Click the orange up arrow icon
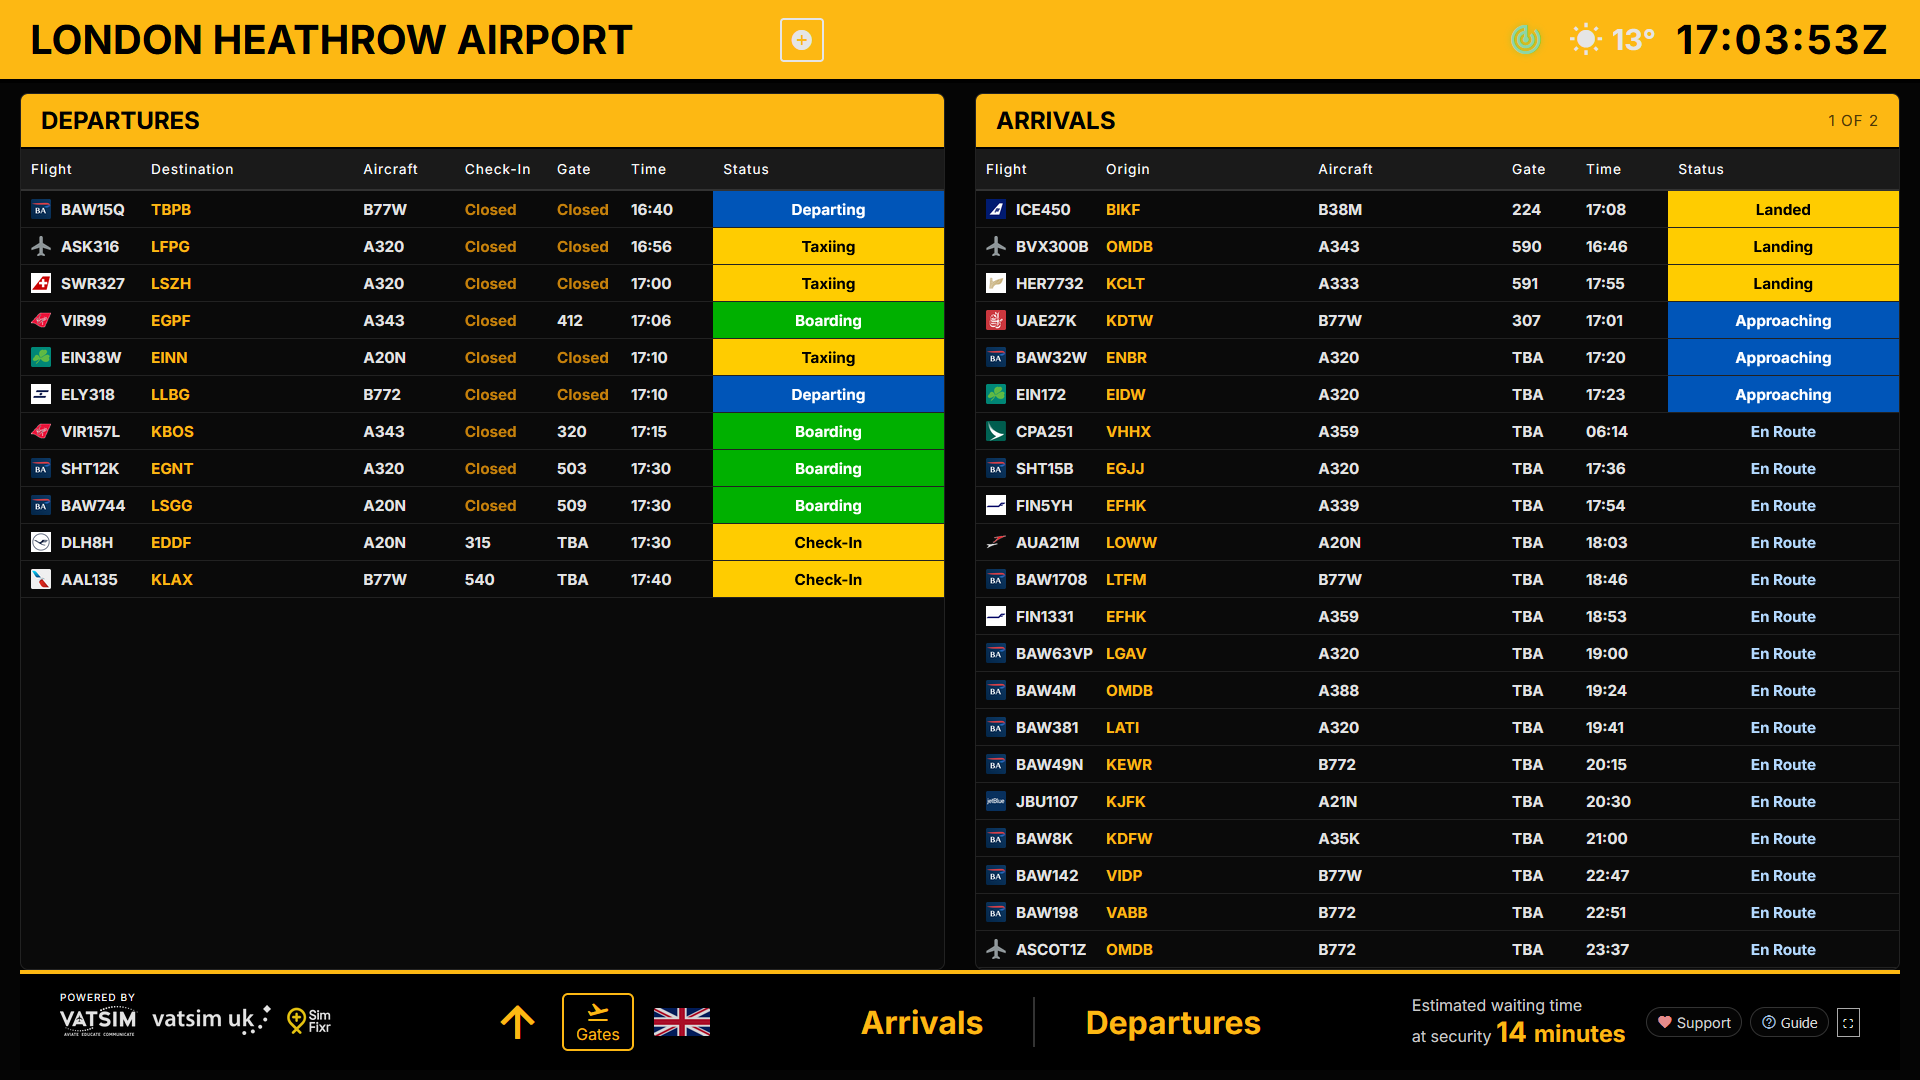The height and width of the screenshot is (1080, 1920). pos(517,1022)
